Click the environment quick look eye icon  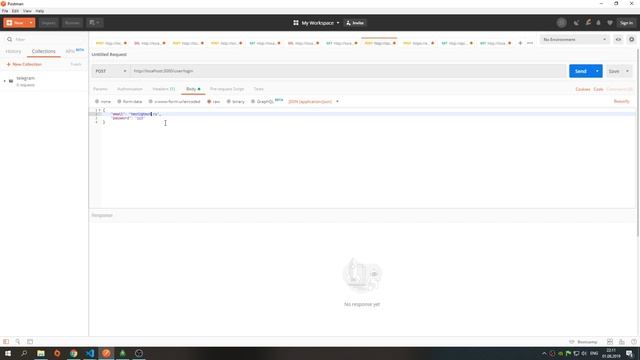(618, 39)
